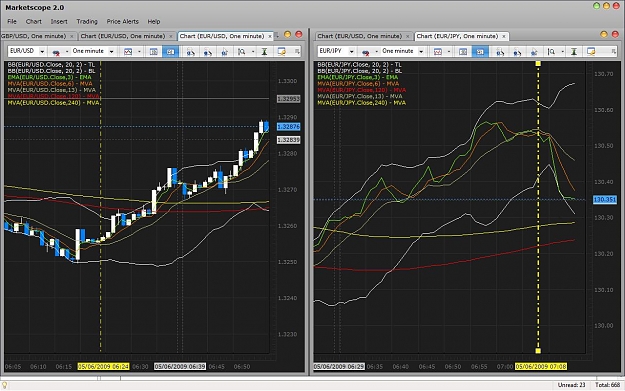Screen dimensions: 625x391
Task: Click the 05/06/2009 07:08 date marker
Action: point(541,366)
